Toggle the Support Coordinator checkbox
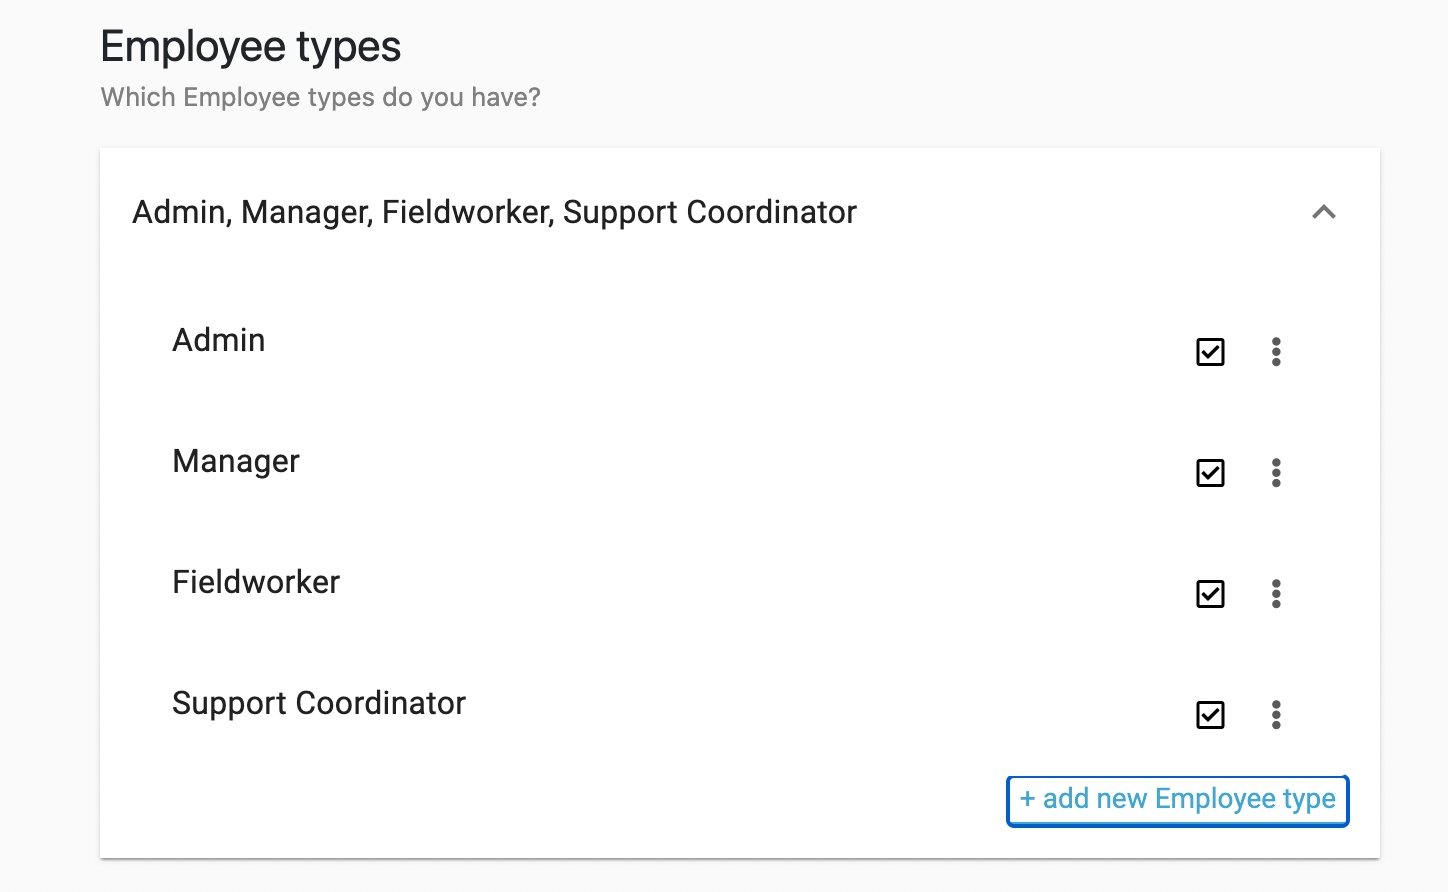The height and width of the screenshot is (892, 1448). [1210, 715]
